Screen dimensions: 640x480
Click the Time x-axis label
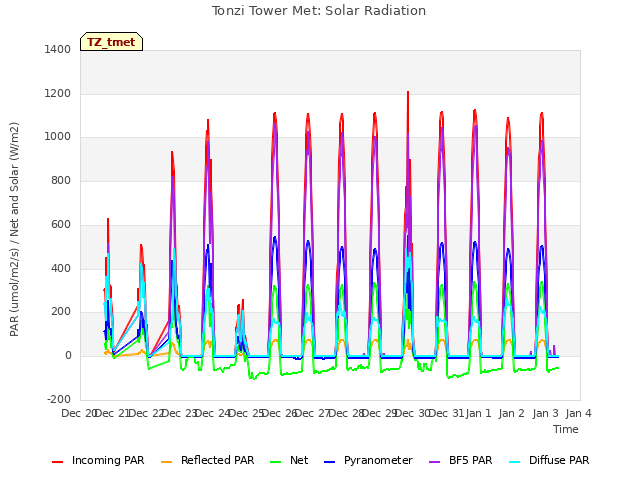coord(566,429)
